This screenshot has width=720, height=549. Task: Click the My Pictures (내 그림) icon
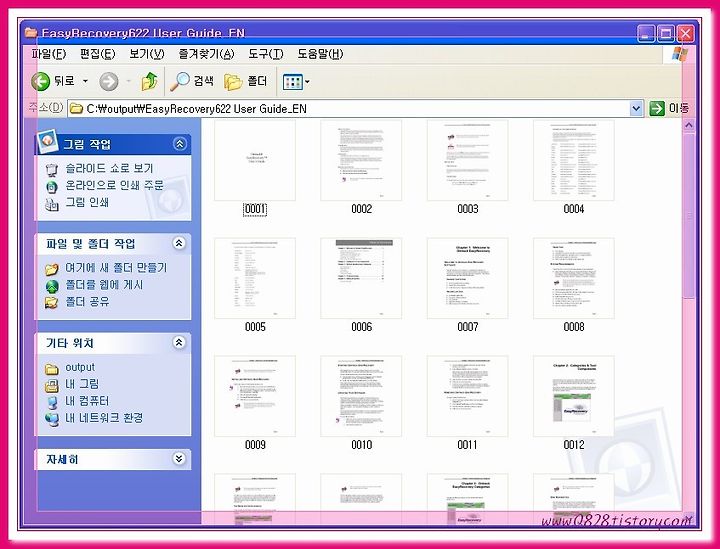(x=52, y=385)
